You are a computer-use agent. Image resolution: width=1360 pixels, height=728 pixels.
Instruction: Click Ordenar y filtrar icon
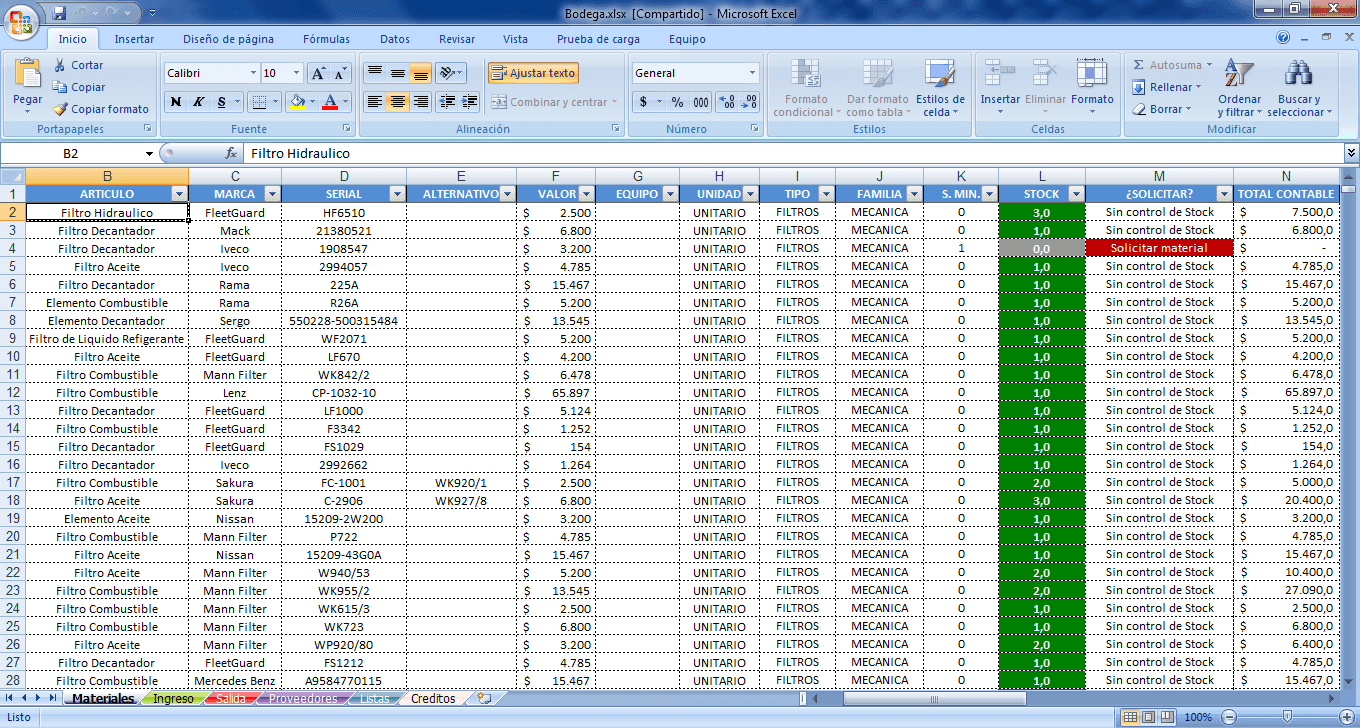(x=1239, y=74)
